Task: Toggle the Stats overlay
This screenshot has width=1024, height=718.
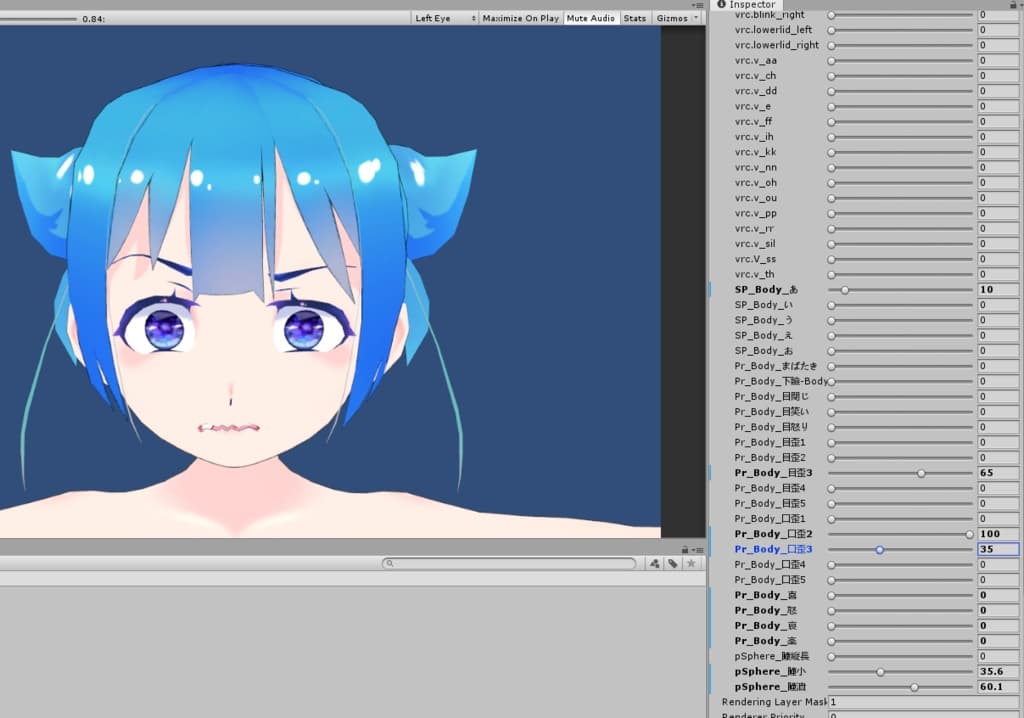Action: [x=634, y=18]
